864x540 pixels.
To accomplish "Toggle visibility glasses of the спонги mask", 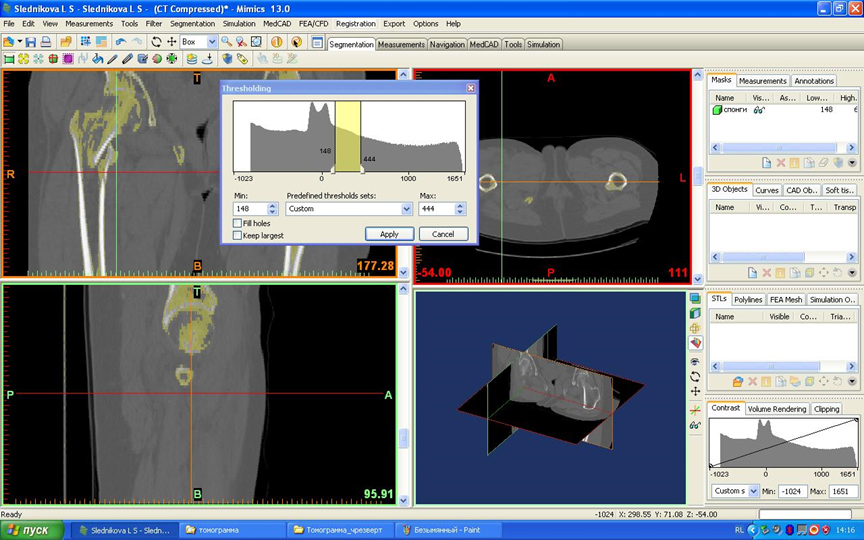I will tap(759, 110).
